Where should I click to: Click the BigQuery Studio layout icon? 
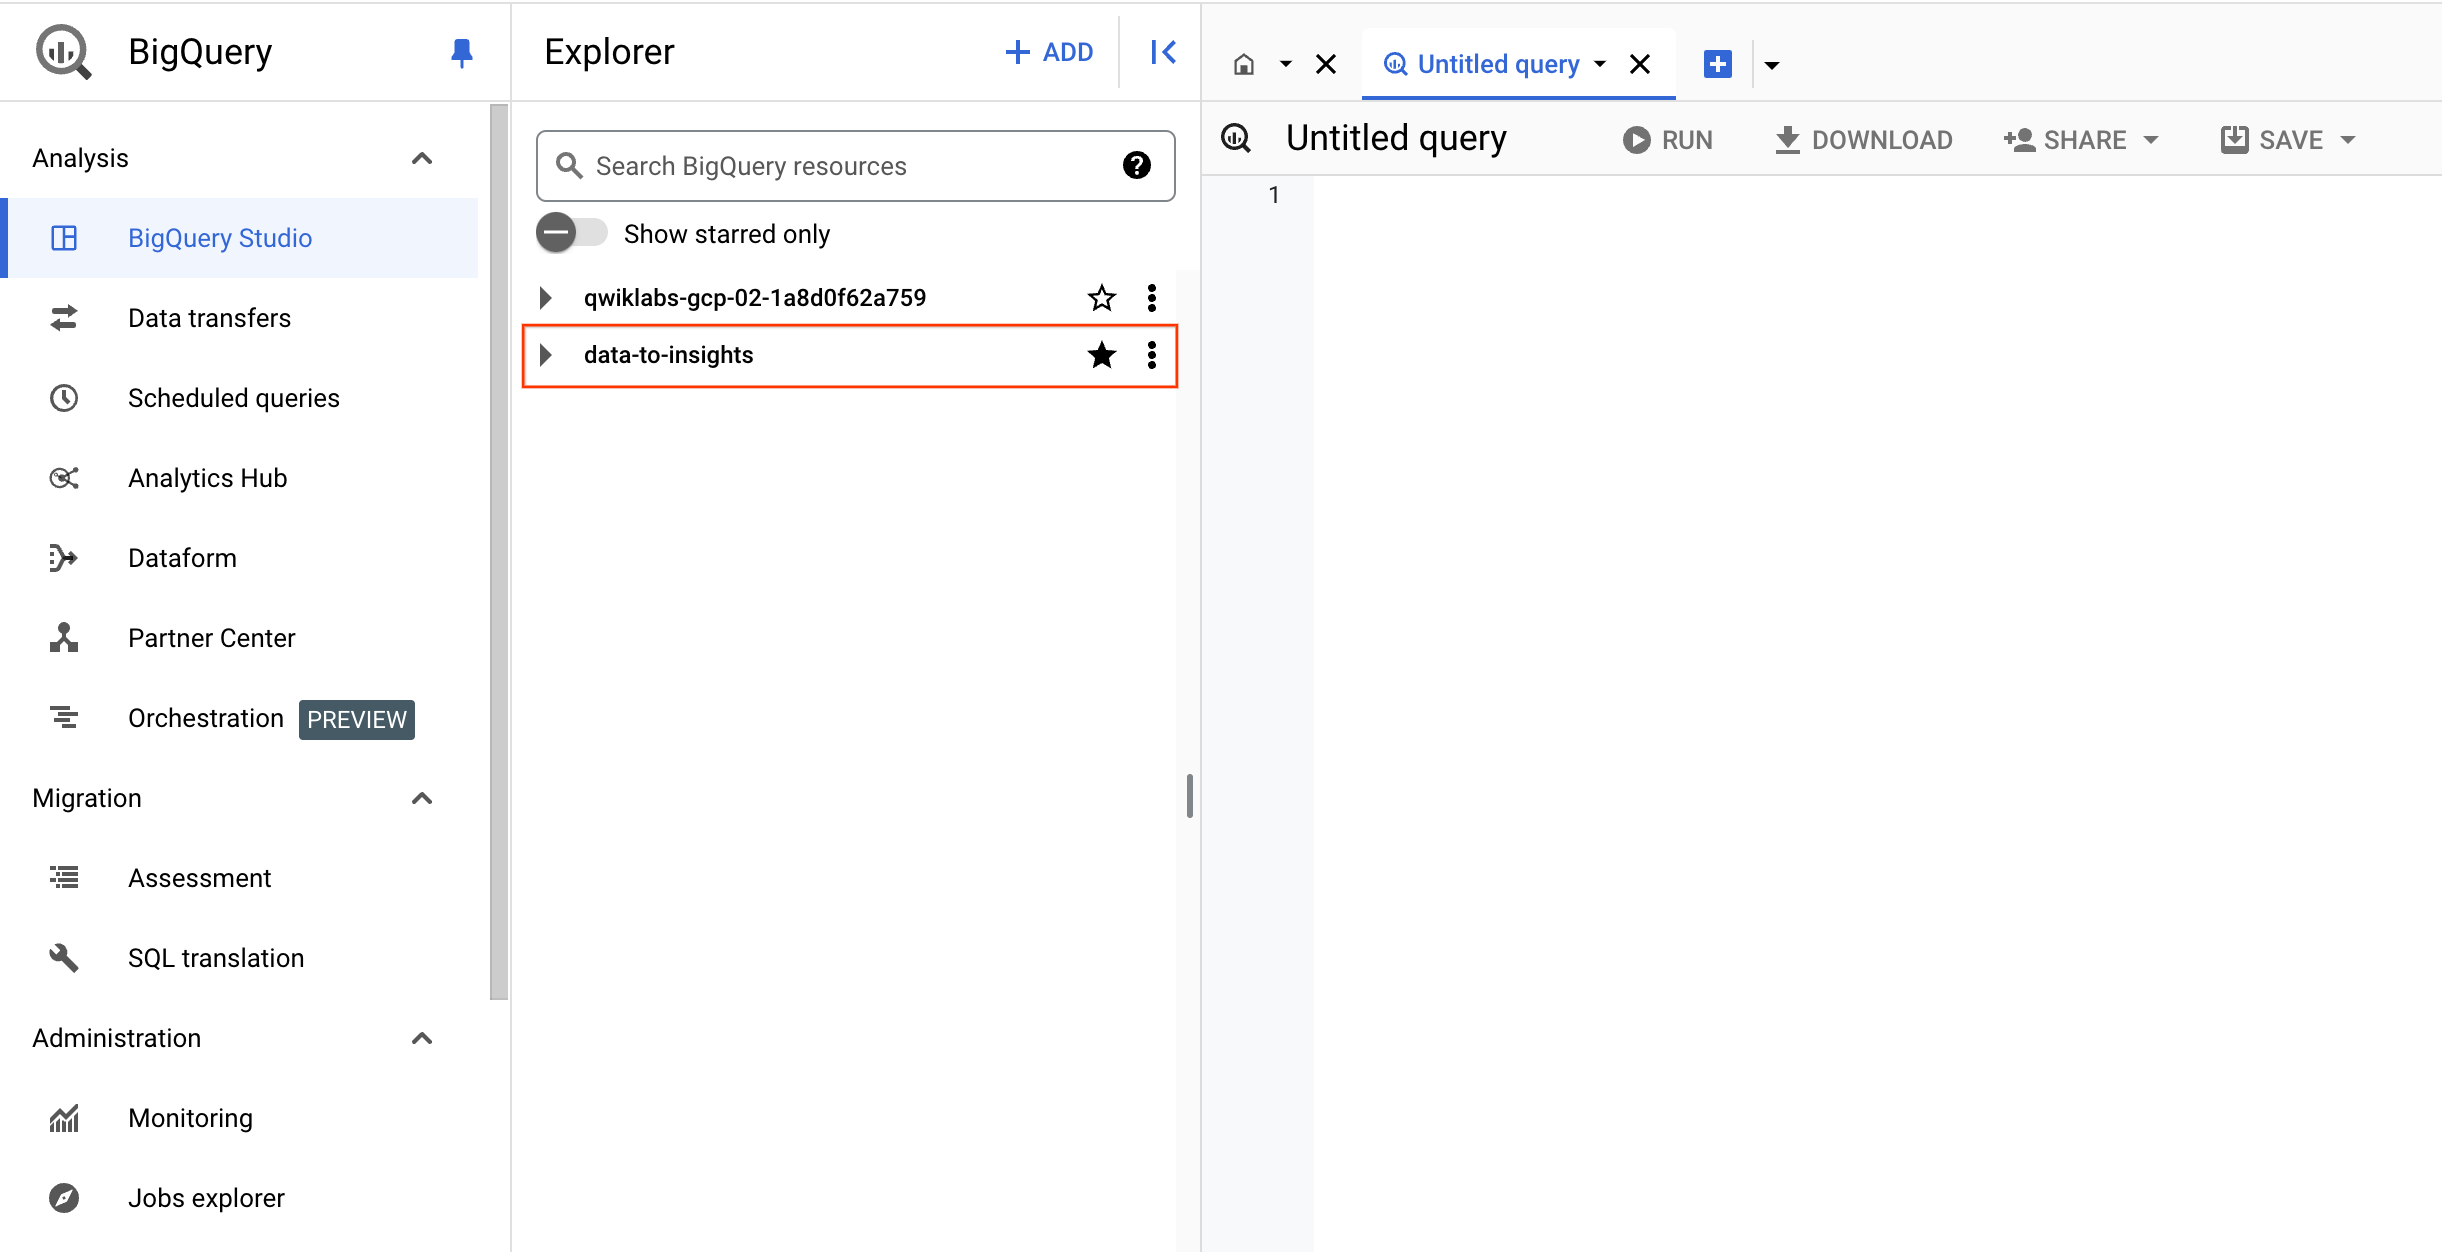[64, 238]
